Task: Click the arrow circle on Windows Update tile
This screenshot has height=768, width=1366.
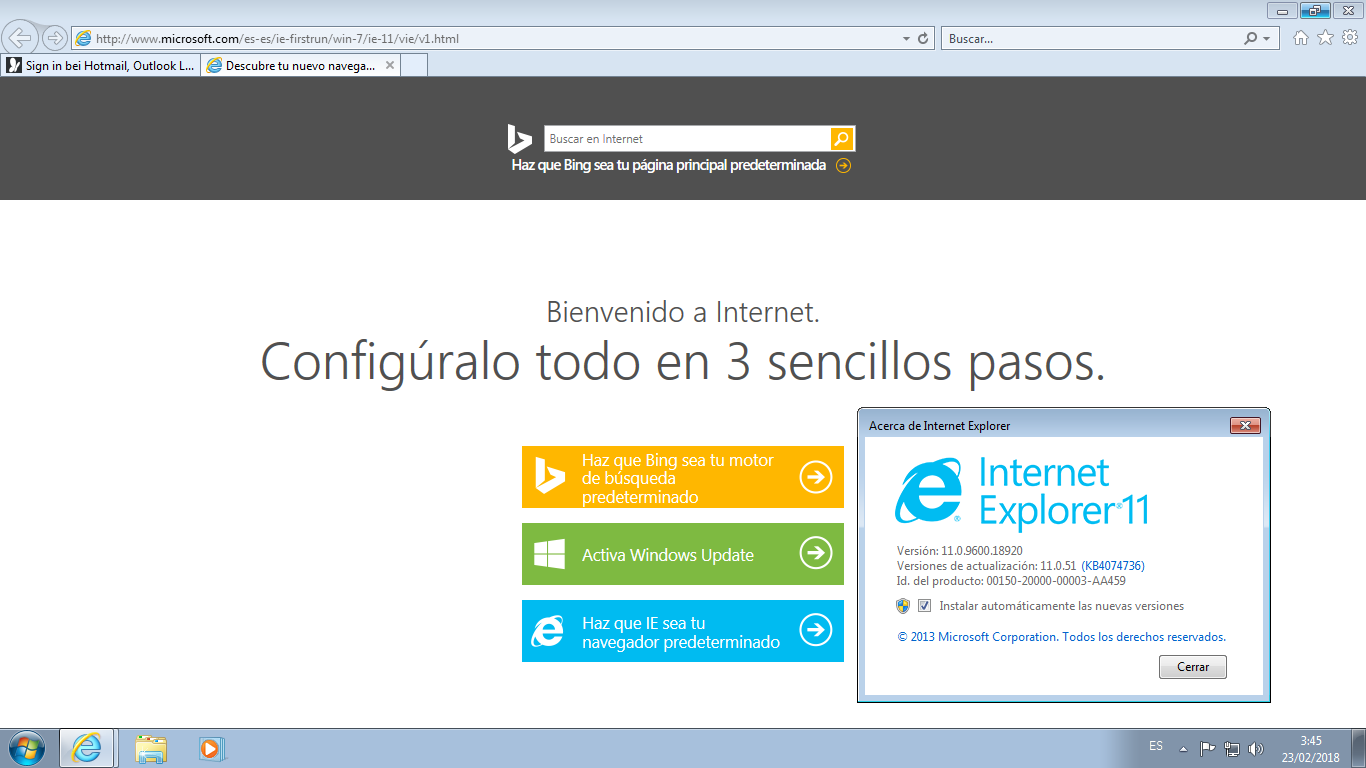Action: (x=816, y=552)
